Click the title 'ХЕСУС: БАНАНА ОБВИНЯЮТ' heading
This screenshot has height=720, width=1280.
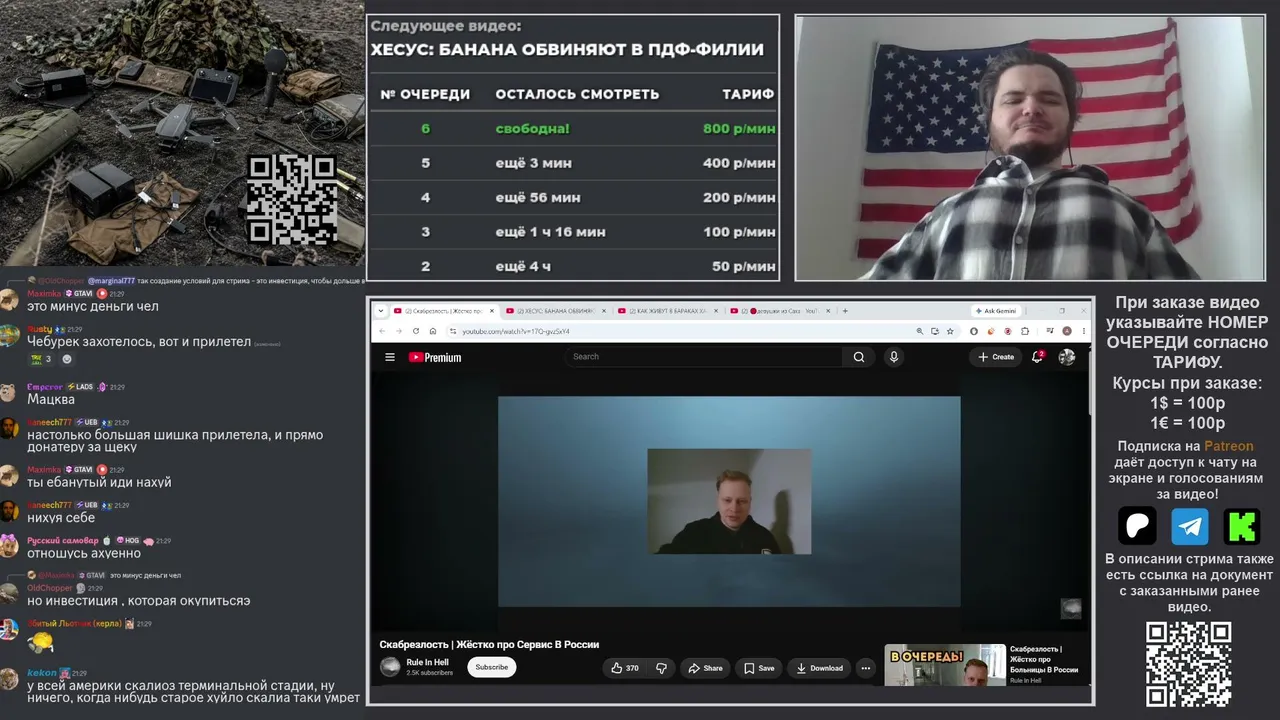567,49
